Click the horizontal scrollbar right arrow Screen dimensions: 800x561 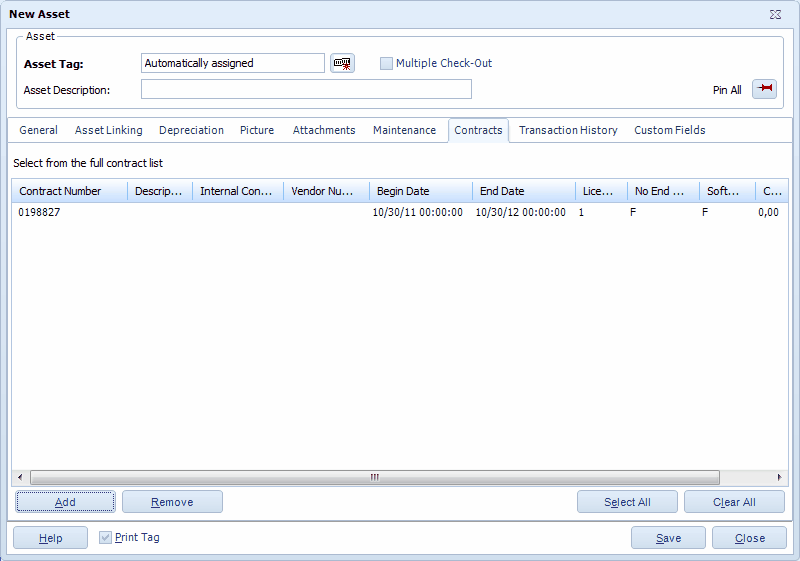(781, 478)
